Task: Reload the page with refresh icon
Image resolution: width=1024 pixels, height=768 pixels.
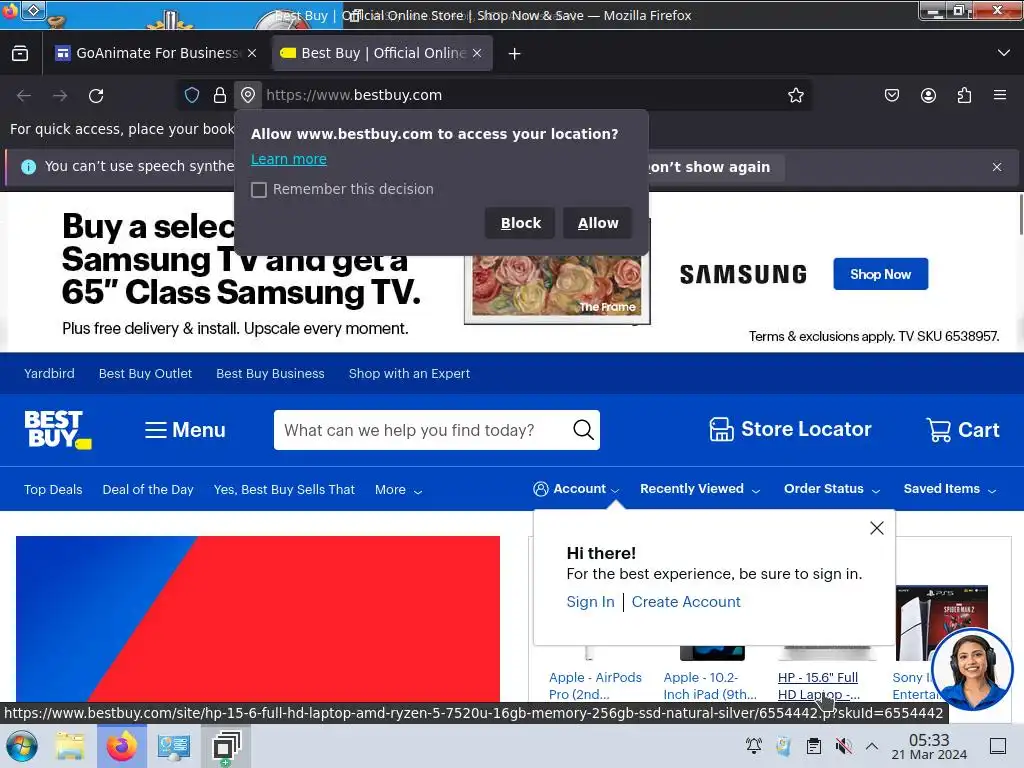Action: (x=96, y=96)
